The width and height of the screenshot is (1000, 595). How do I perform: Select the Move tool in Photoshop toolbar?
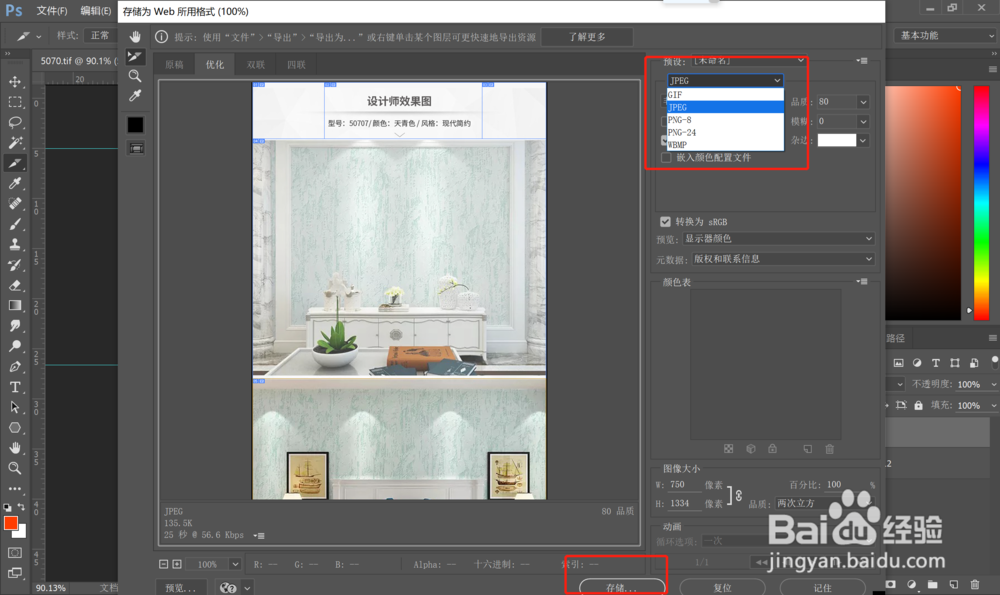(15, 82)
